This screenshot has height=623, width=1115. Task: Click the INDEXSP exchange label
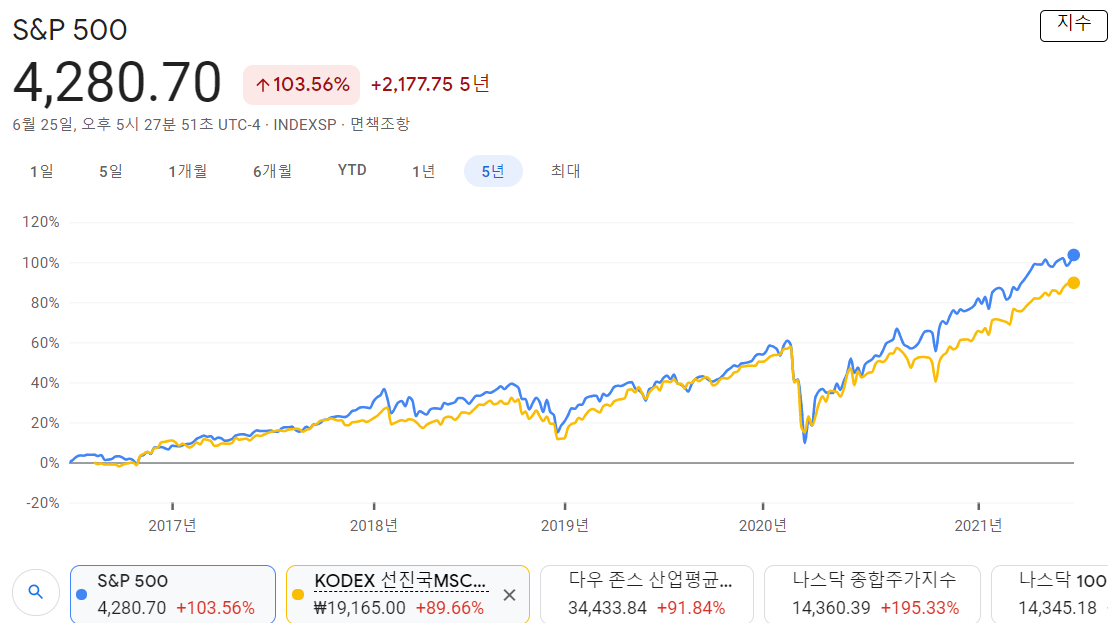[x=305, y=124]
